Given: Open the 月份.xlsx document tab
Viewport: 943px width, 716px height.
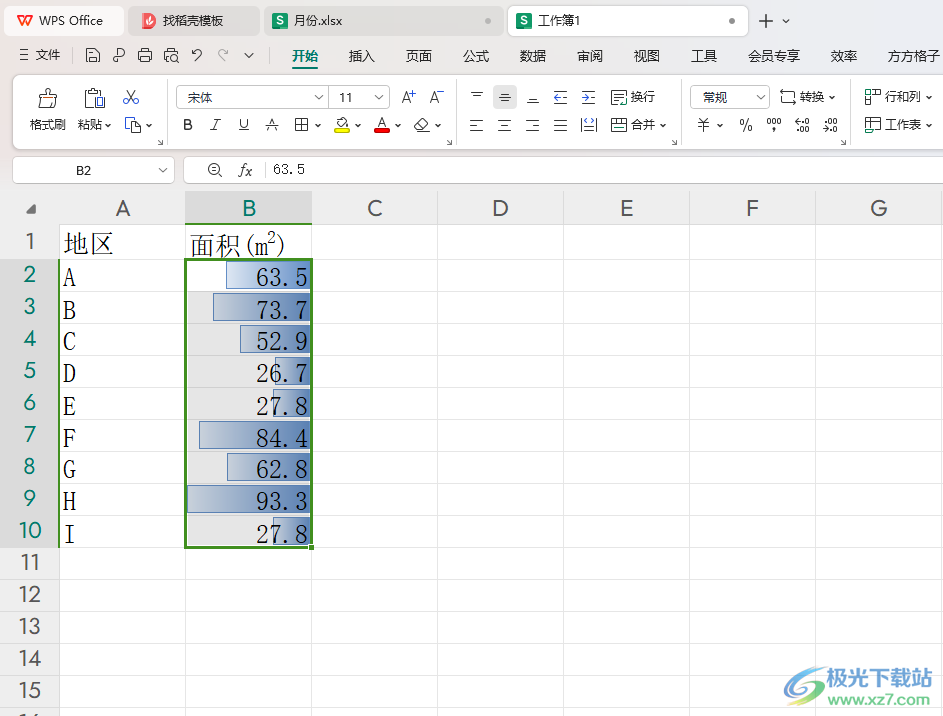Looking at the screenshot, I should coord(383,21).
